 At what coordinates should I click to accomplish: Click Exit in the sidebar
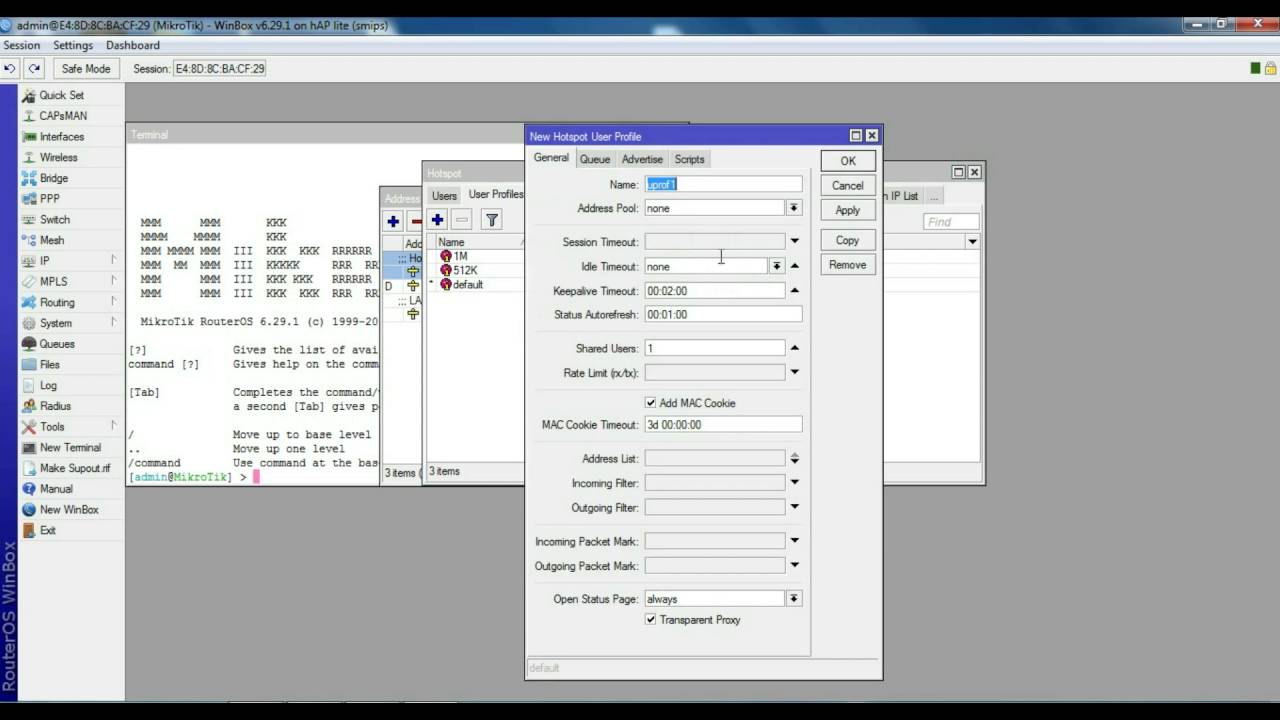tap(47, 530)
